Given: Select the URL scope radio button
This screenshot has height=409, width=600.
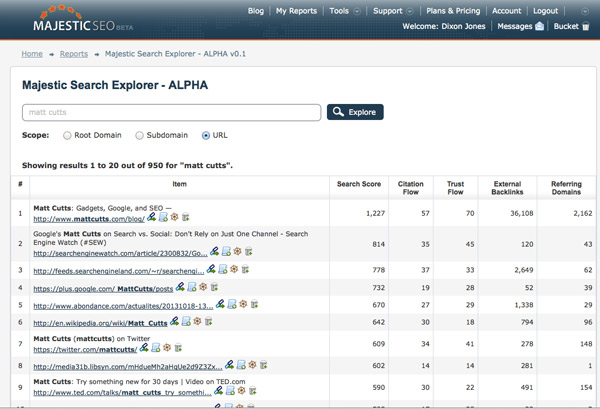Looking at the screenshot, I should [x=206, y=135].
